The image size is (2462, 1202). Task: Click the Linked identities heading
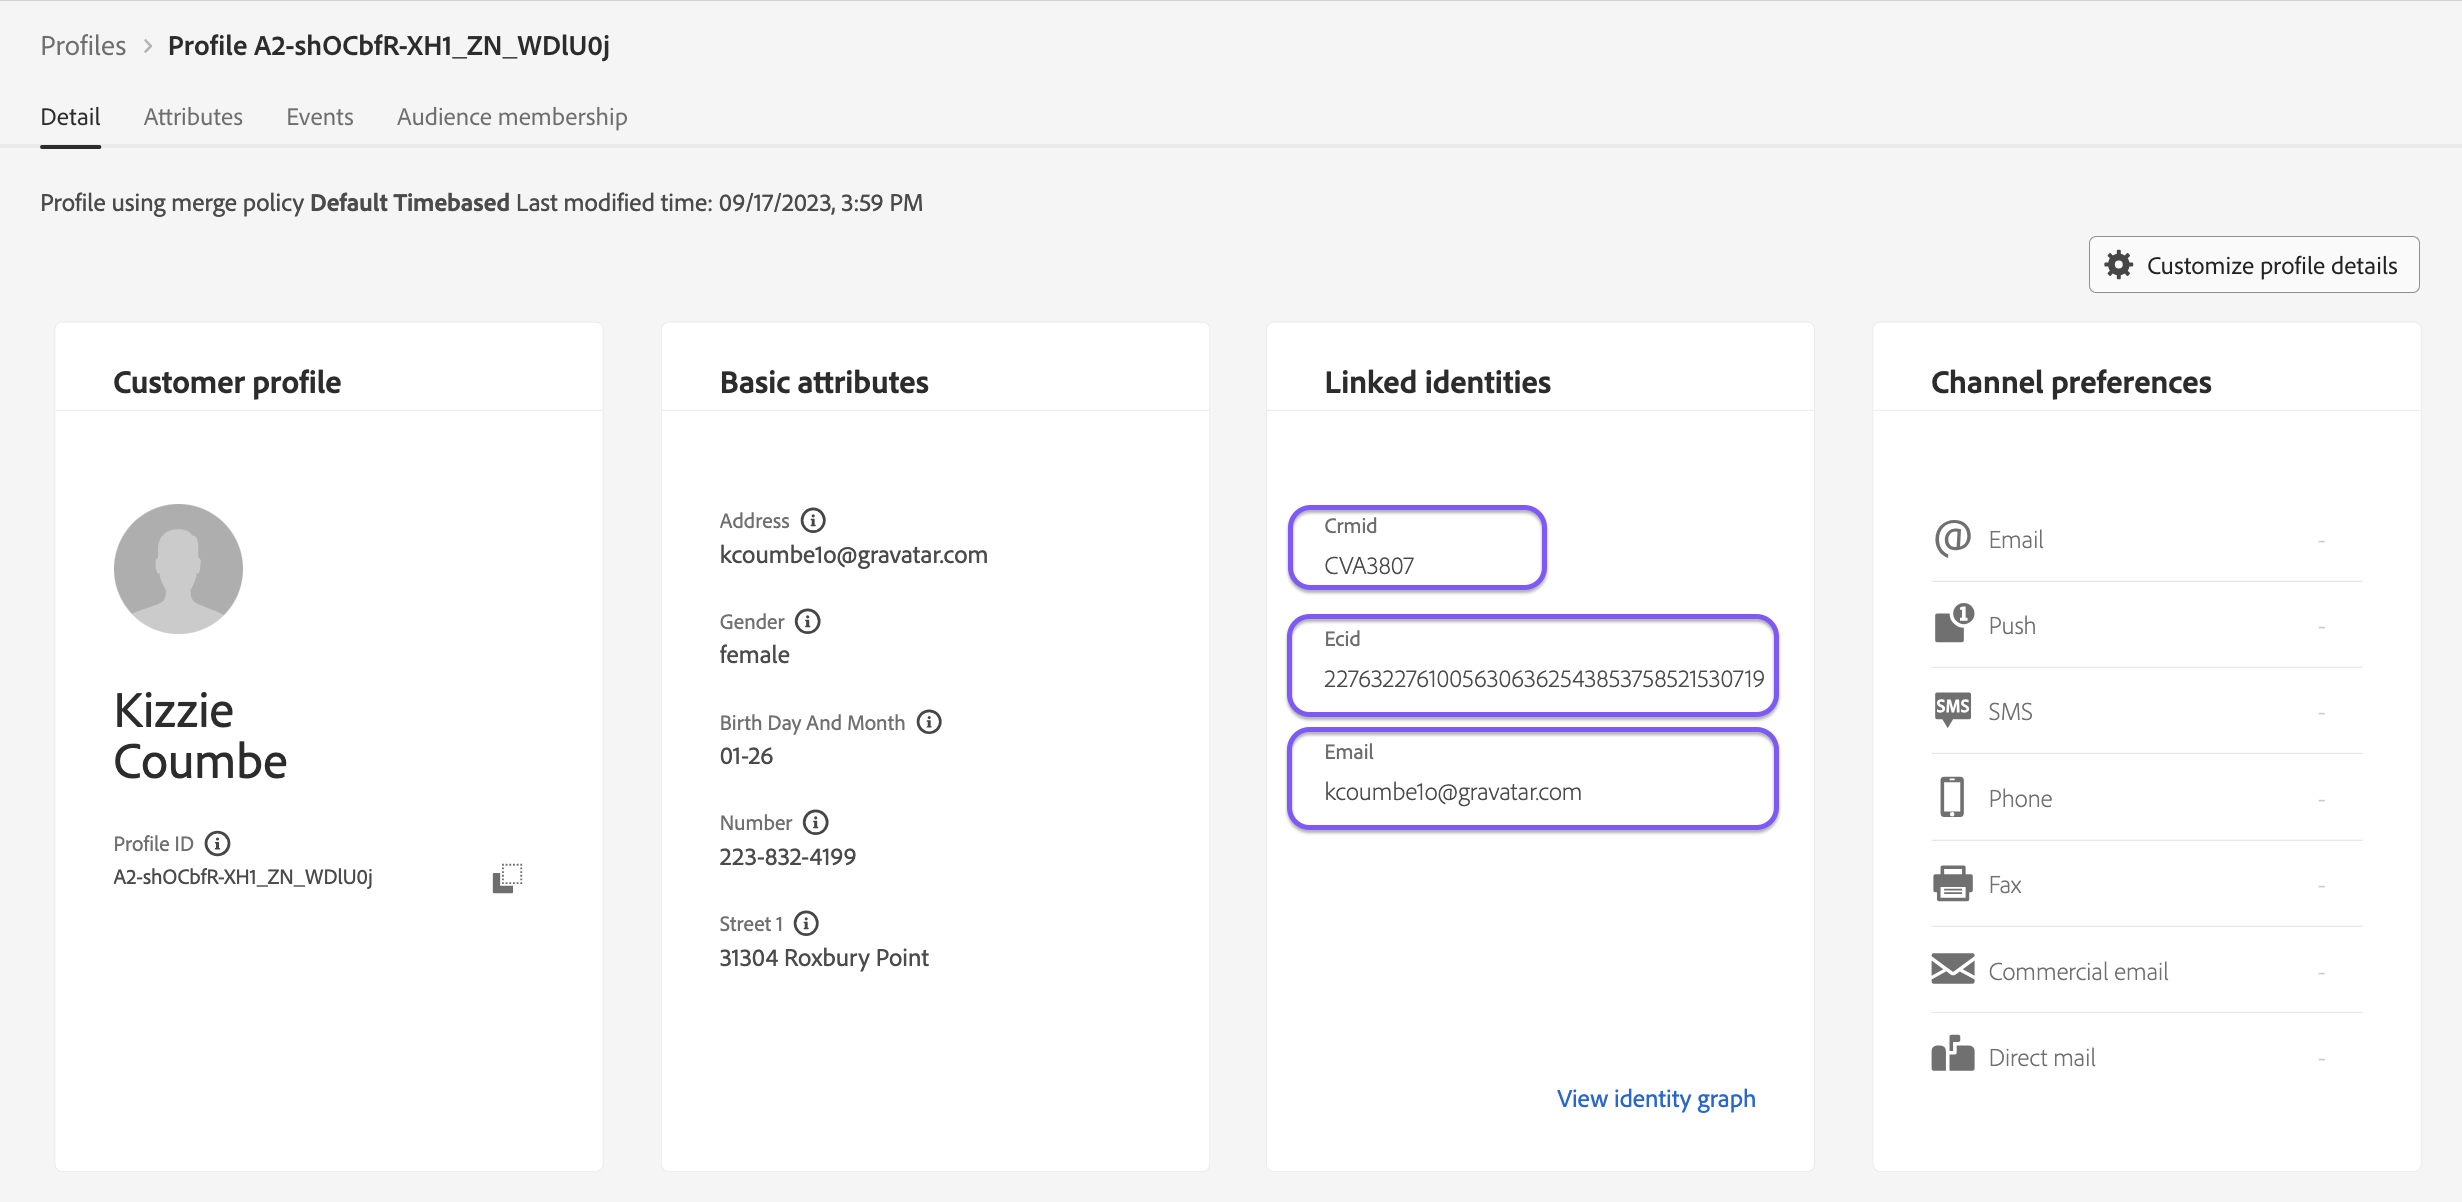click(1438, 382)
